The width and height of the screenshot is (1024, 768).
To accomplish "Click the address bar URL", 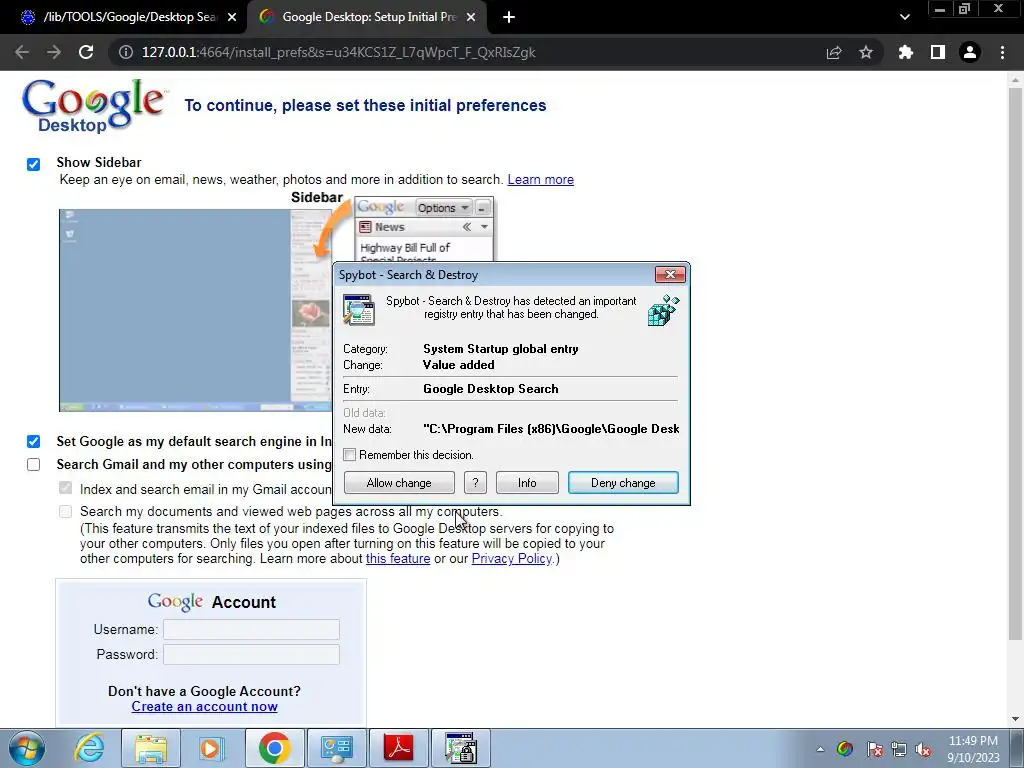I will click(x=338, y=52).
